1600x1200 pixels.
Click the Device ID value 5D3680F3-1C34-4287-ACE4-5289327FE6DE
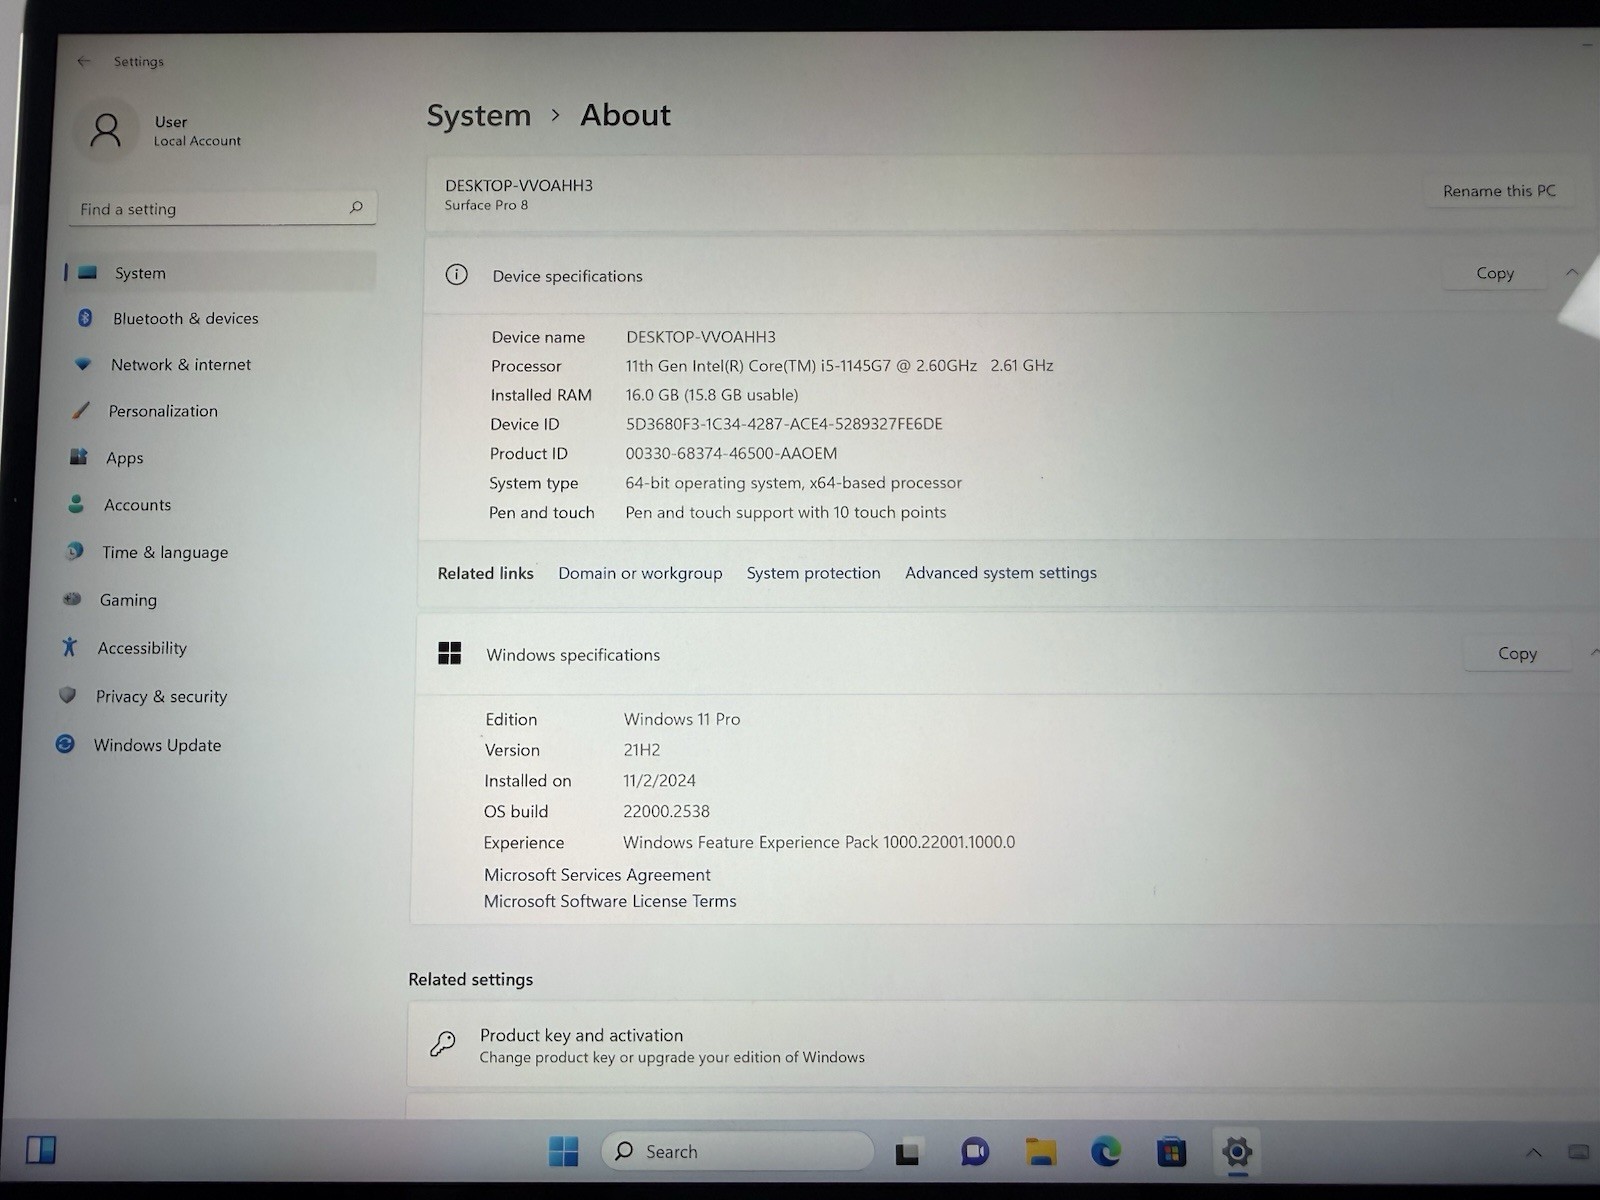point(784,424)
